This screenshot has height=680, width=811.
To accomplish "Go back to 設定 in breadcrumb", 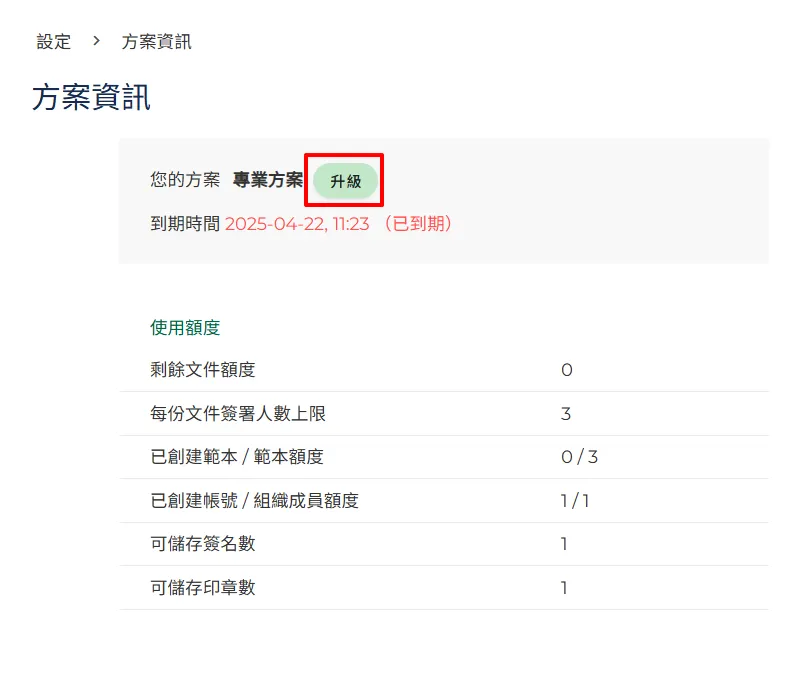I will [54, 42].
